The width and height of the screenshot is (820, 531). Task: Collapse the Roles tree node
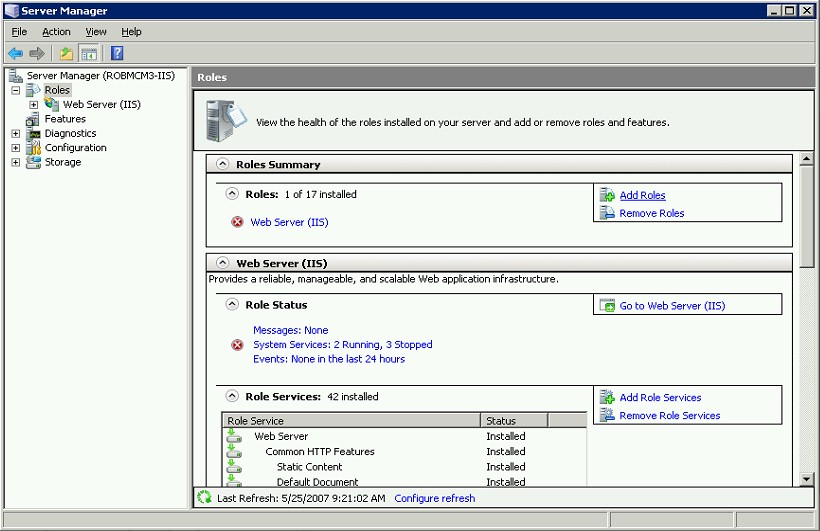[16, 90]
